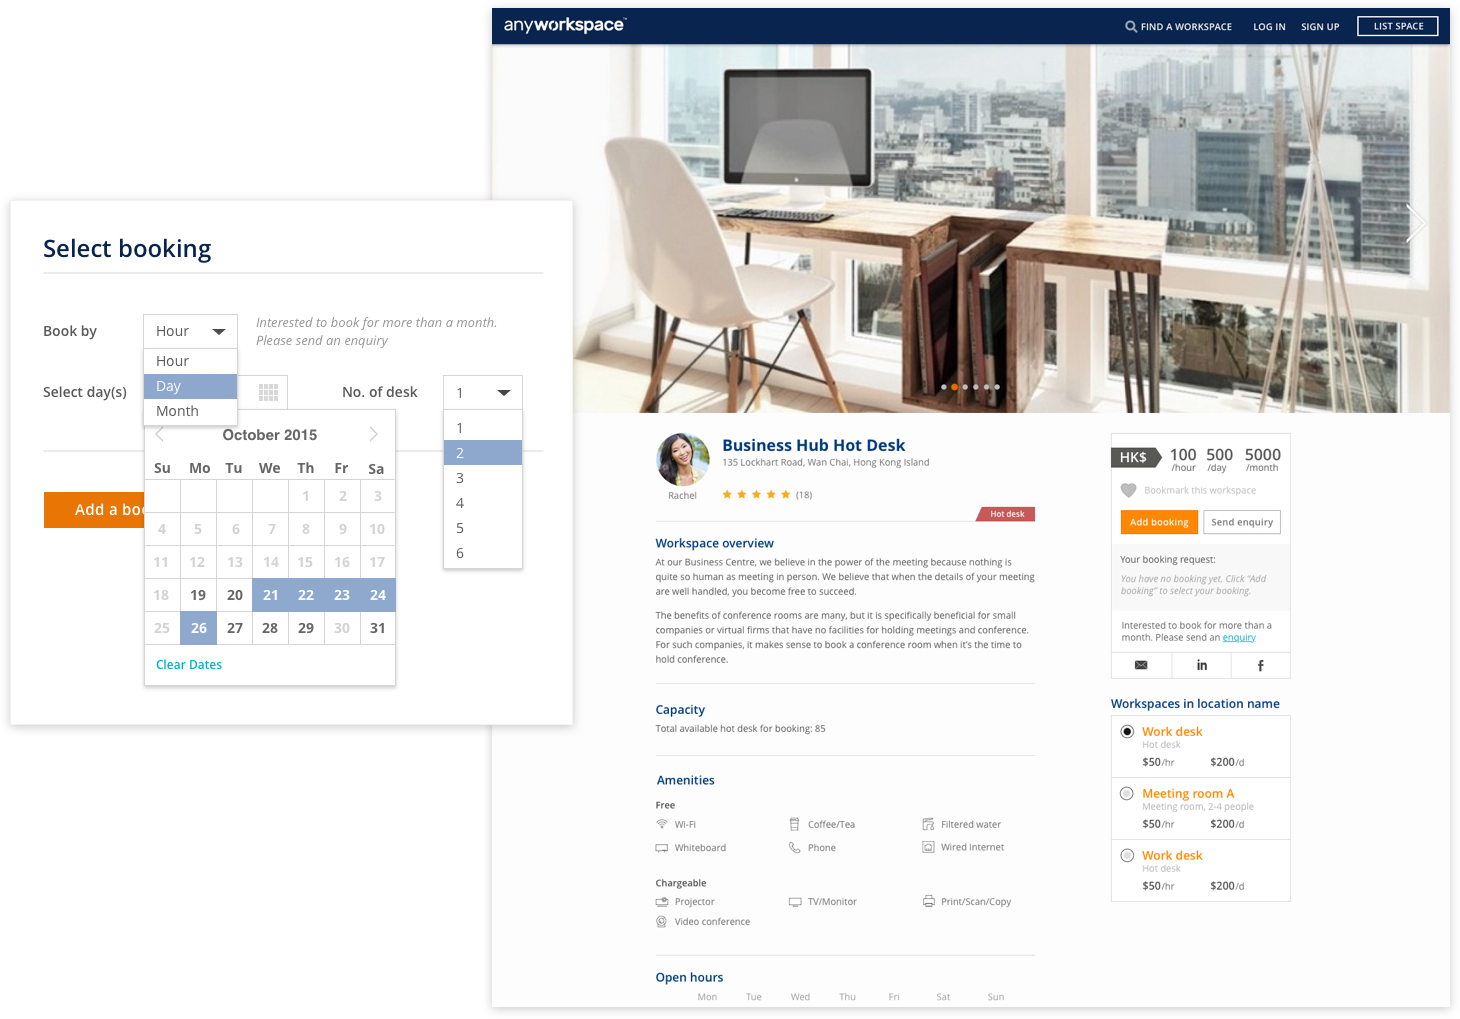This screenshot has width=1460, height=1019.
Task: Click Bookmark this workspace text
Action: click(1200, 490)
